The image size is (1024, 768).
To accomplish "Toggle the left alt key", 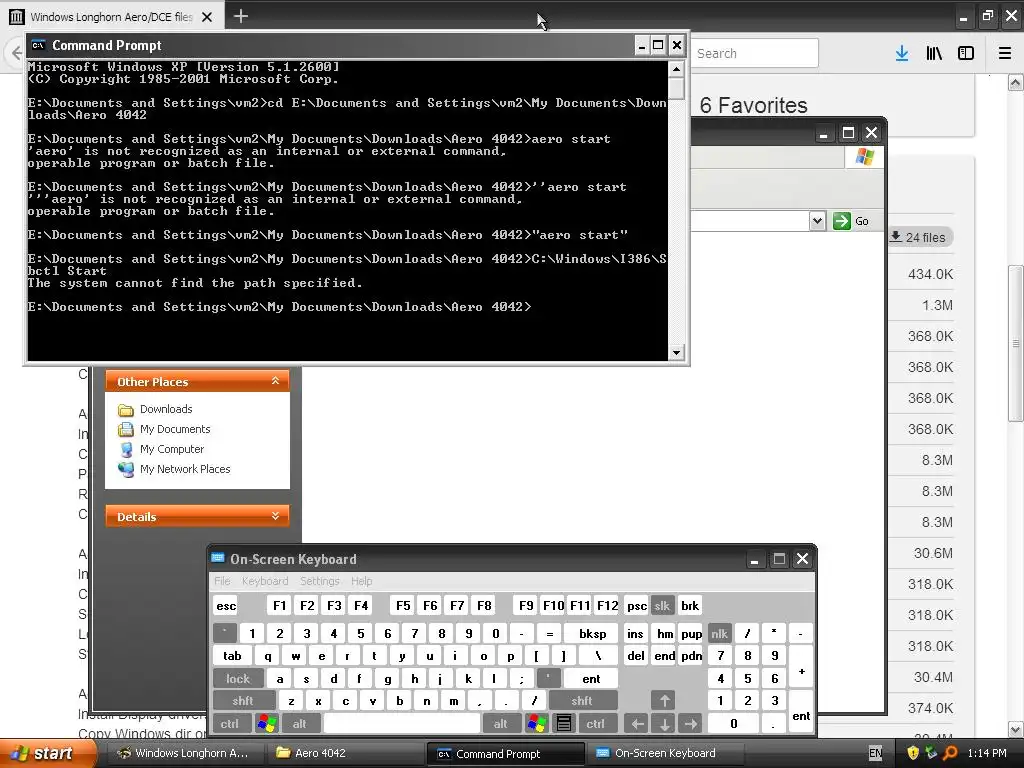I will point(299,724).
